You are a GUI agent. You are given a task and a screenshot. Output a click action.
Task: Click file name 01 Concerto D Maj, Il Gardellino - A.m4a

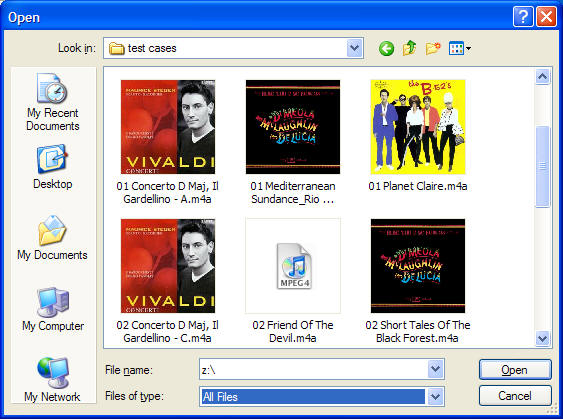point(168,192)
